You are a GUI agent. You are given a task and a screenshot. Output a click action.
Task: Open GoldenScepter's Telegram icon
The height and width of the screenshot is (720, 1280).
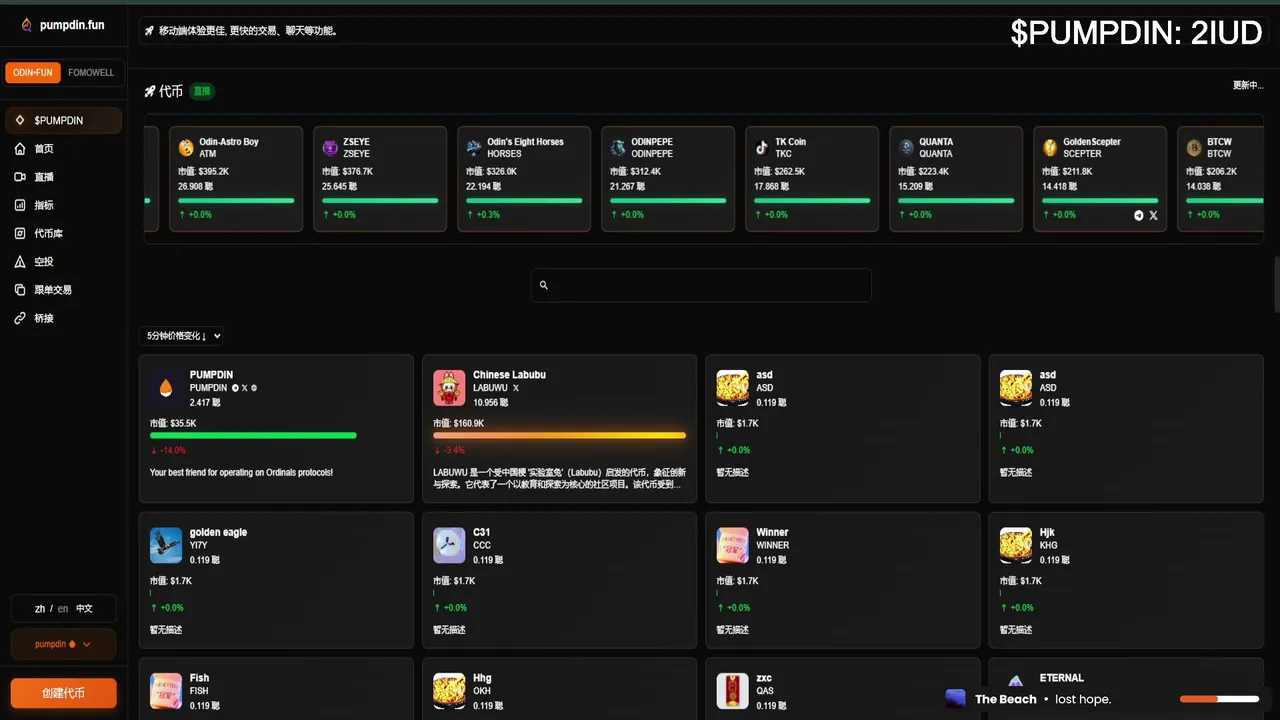1139,215
